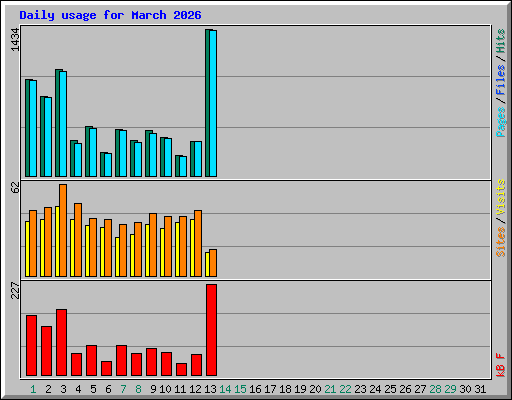Click the Visits legend label
The height and width of the screenshot is (400, 512).
pos(501,197)
